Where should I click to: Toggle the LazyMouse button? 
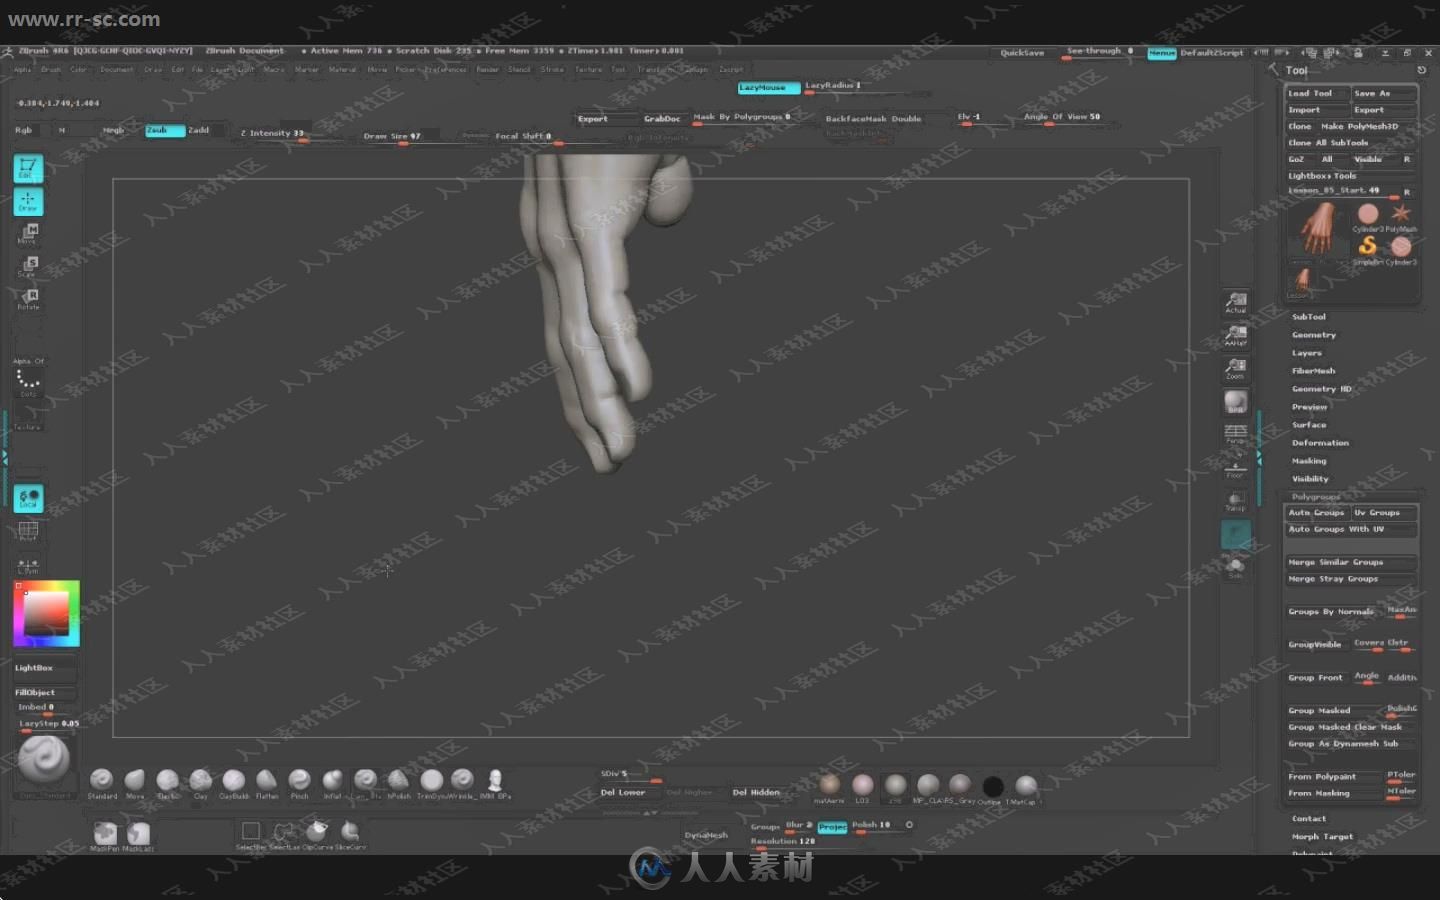(x=769, y=88)
